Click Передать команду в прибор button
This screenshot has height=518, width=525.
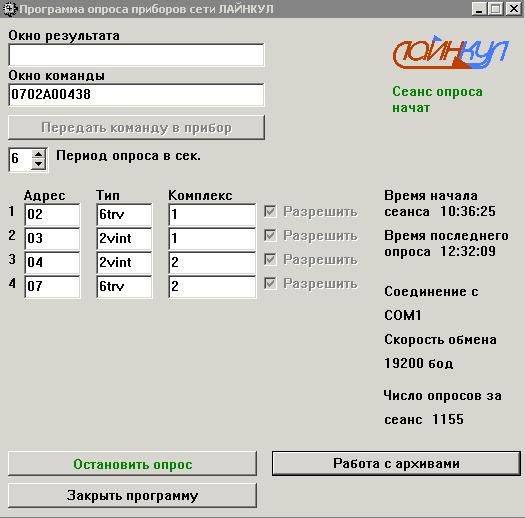[x=137, y=128]
